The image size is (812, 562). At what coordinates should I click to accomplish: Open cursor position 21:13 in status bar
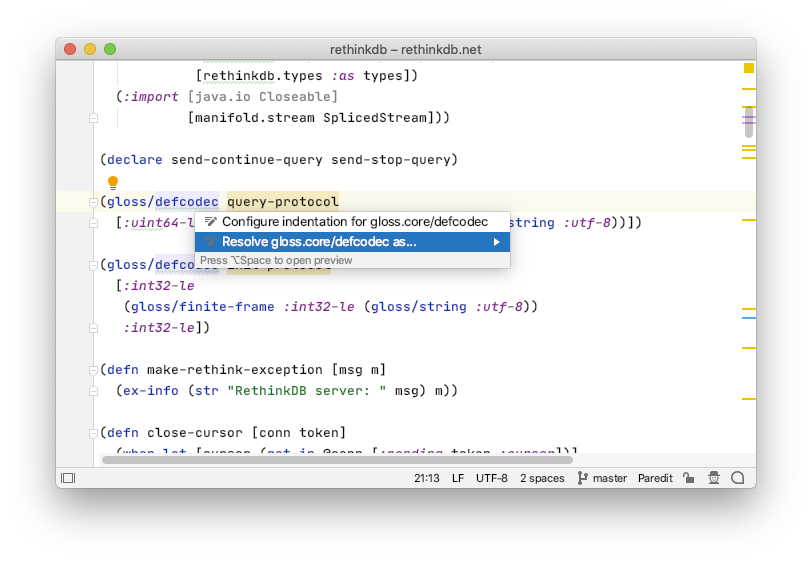click(426, 478)
